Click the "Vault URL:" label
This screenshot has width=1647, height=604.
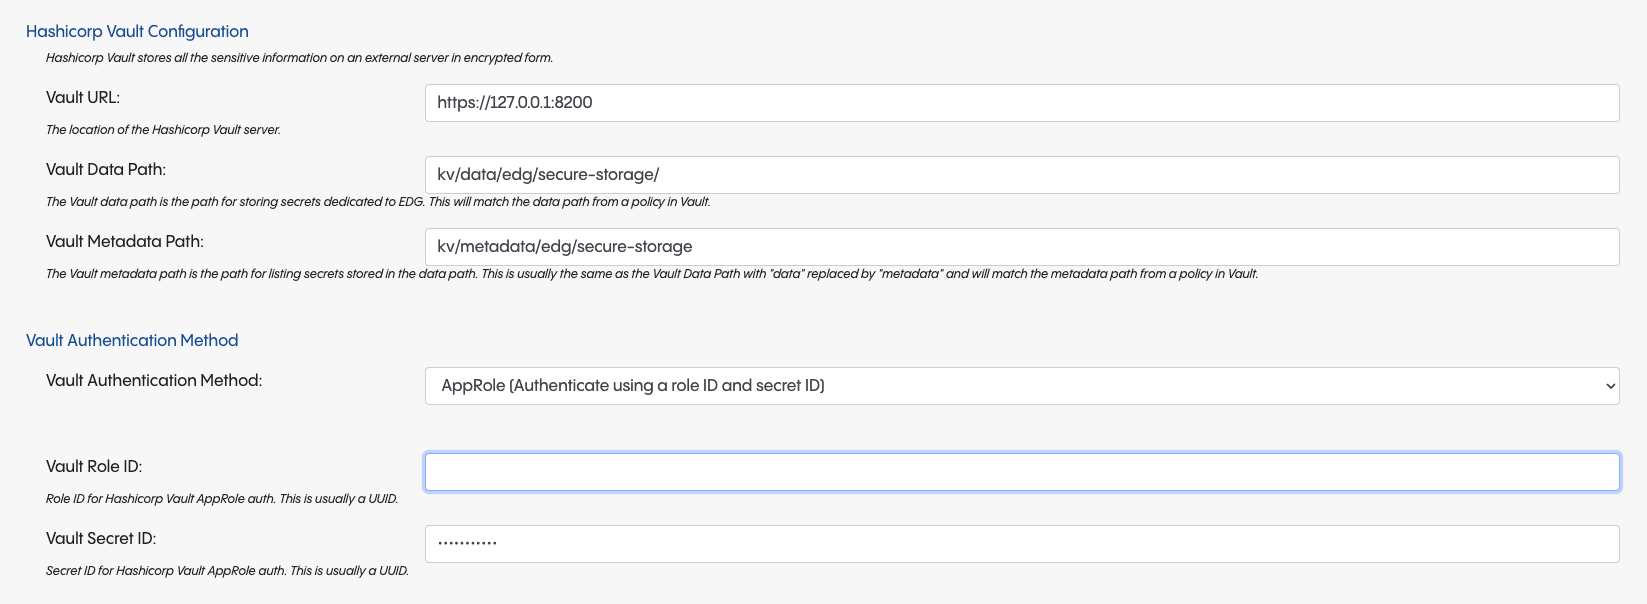83,98
